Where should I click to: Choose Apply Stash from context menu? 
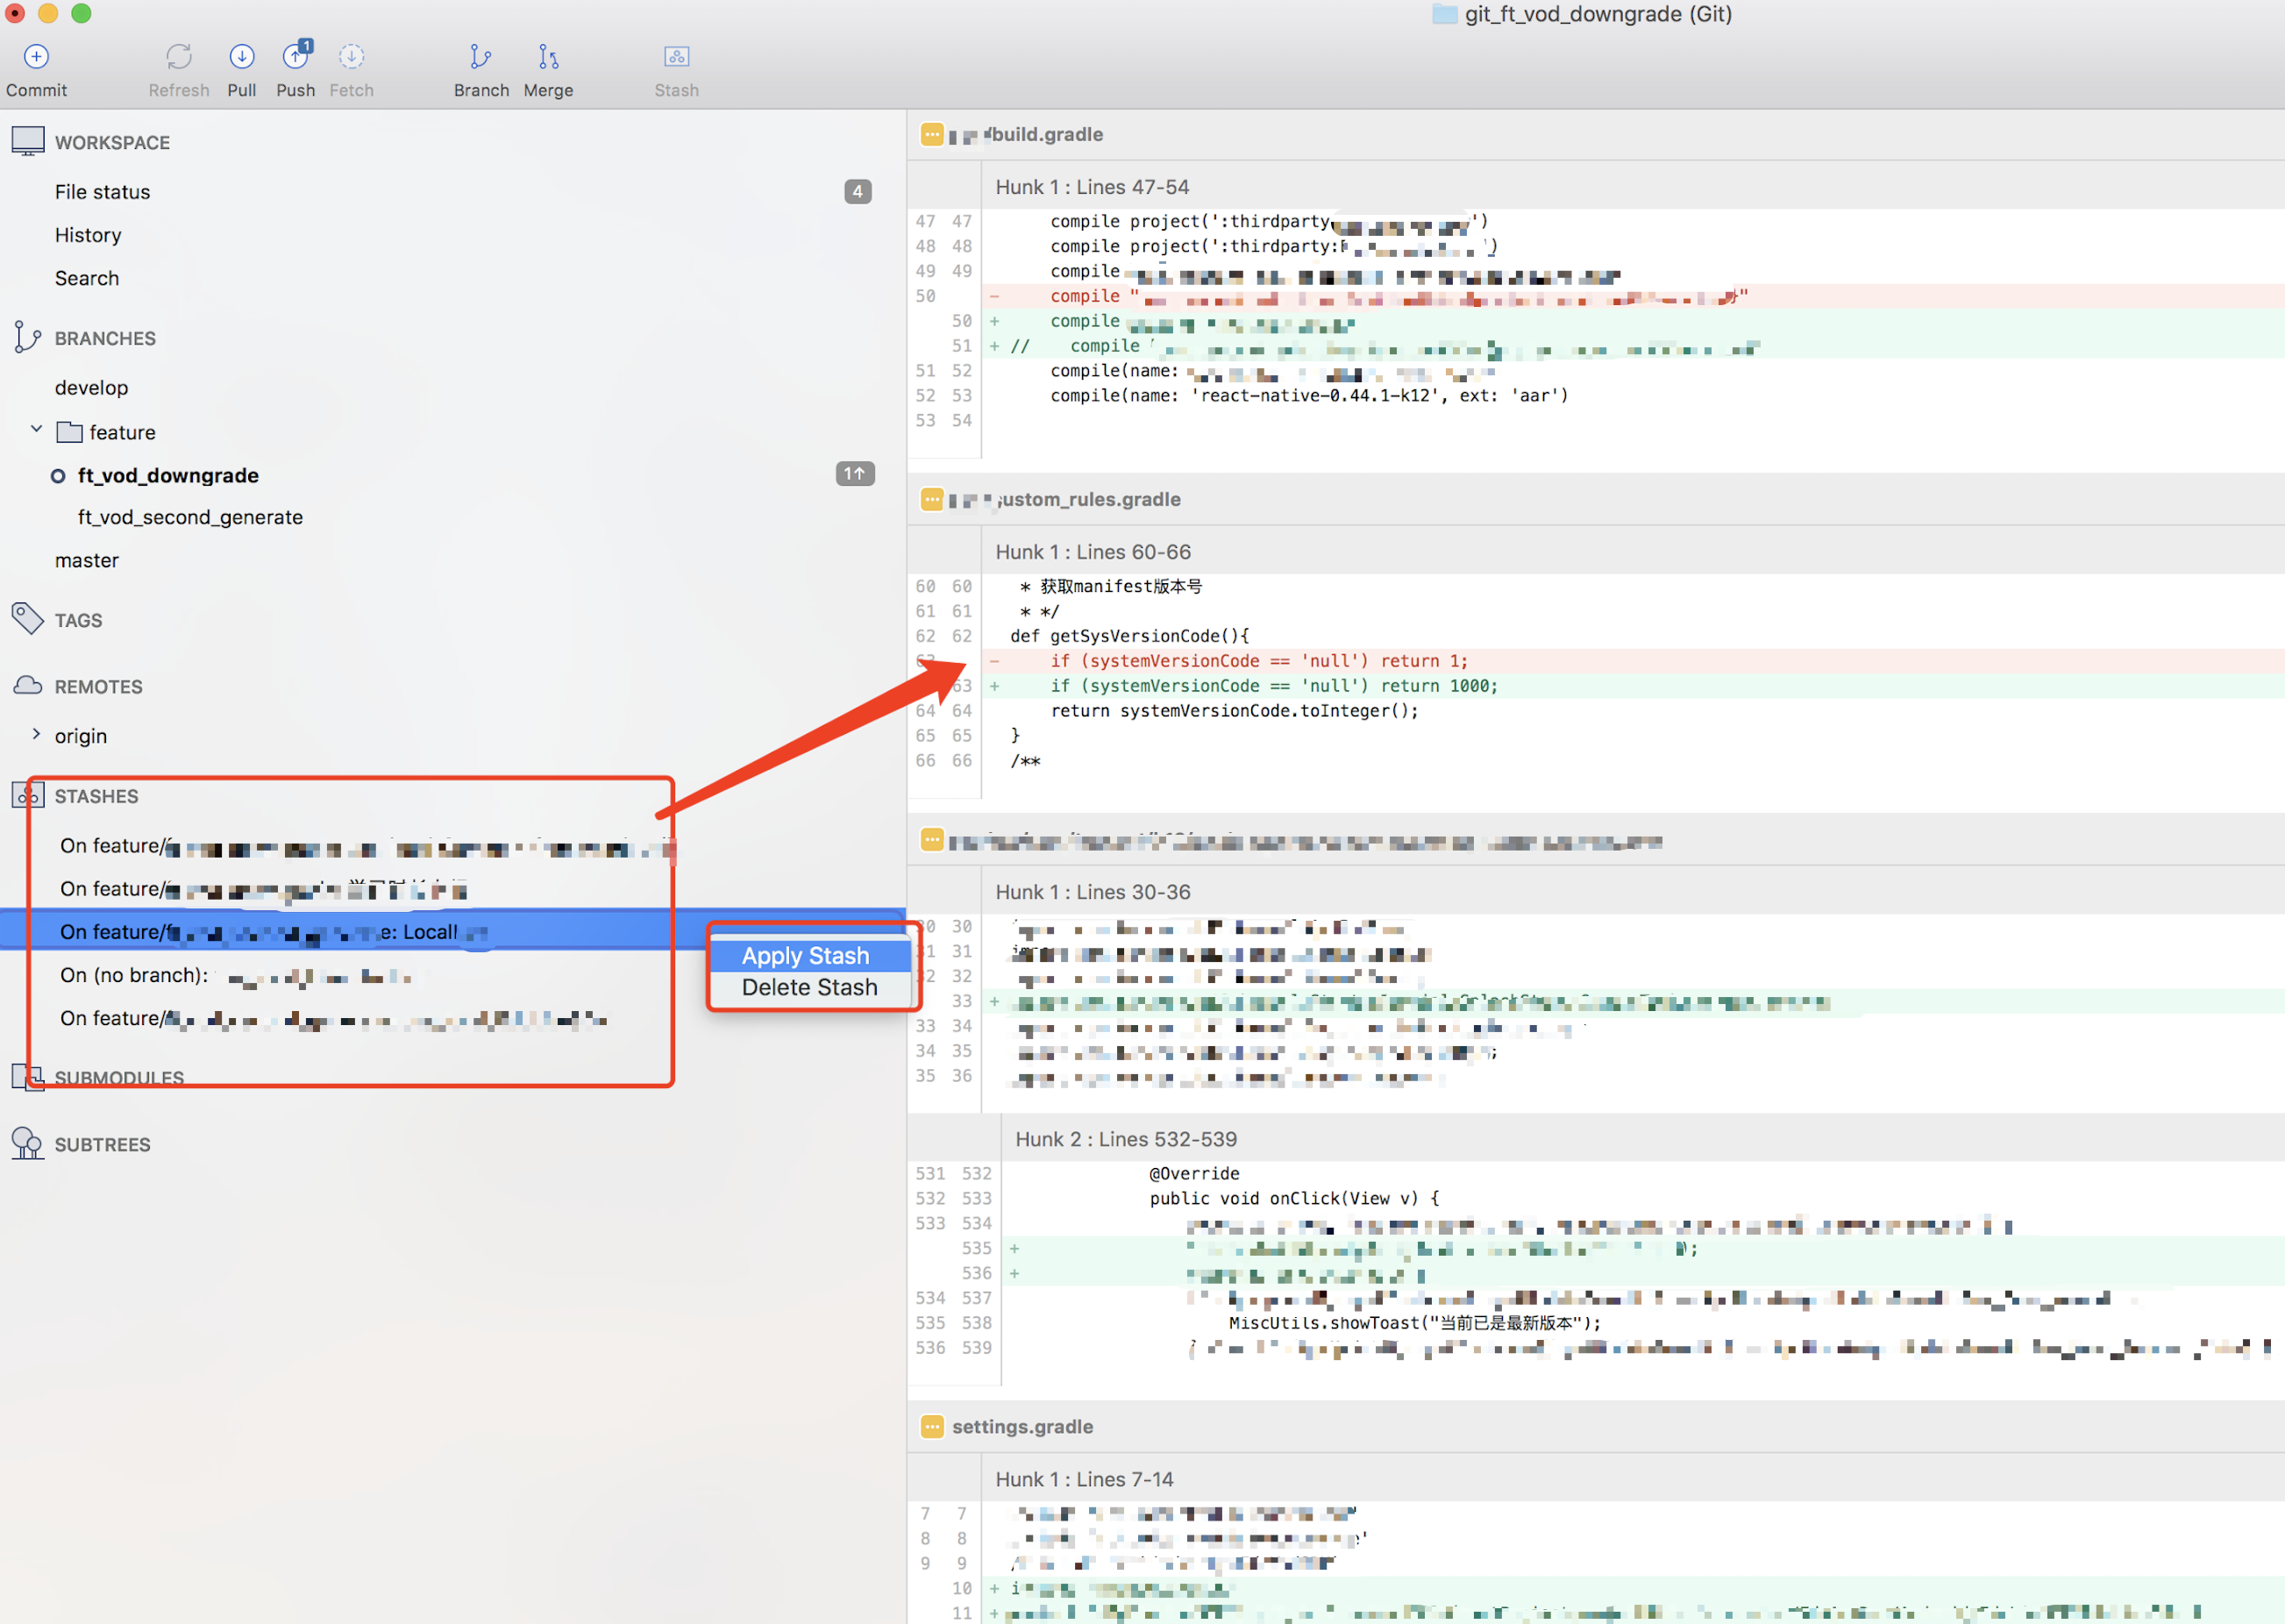[806, 956]
